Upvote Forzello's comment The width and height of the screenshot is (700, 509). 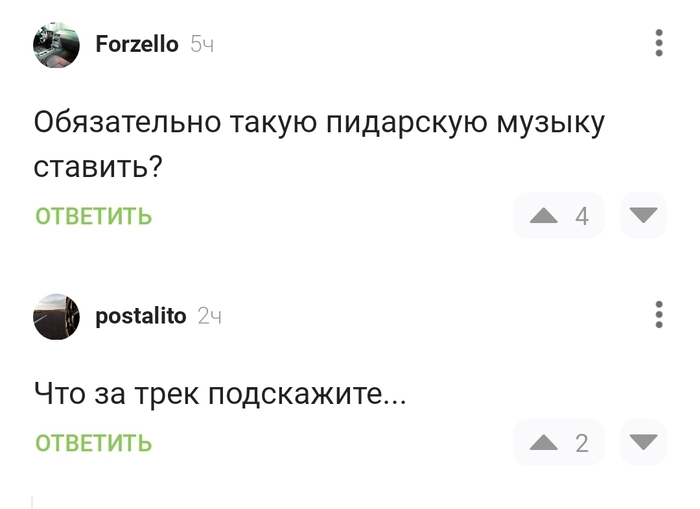(x=543, y=215)
